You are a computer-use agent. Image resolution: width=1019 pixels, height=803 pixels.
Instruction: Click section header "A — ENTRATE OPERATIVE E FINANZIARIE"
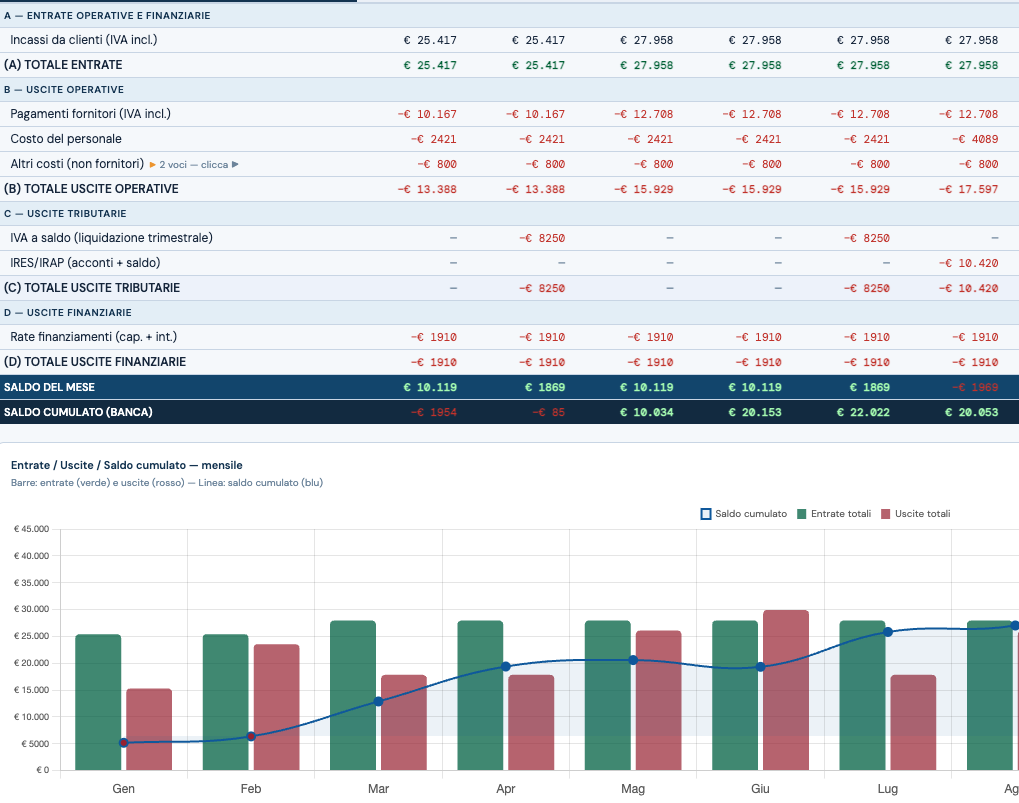point(107,16)
